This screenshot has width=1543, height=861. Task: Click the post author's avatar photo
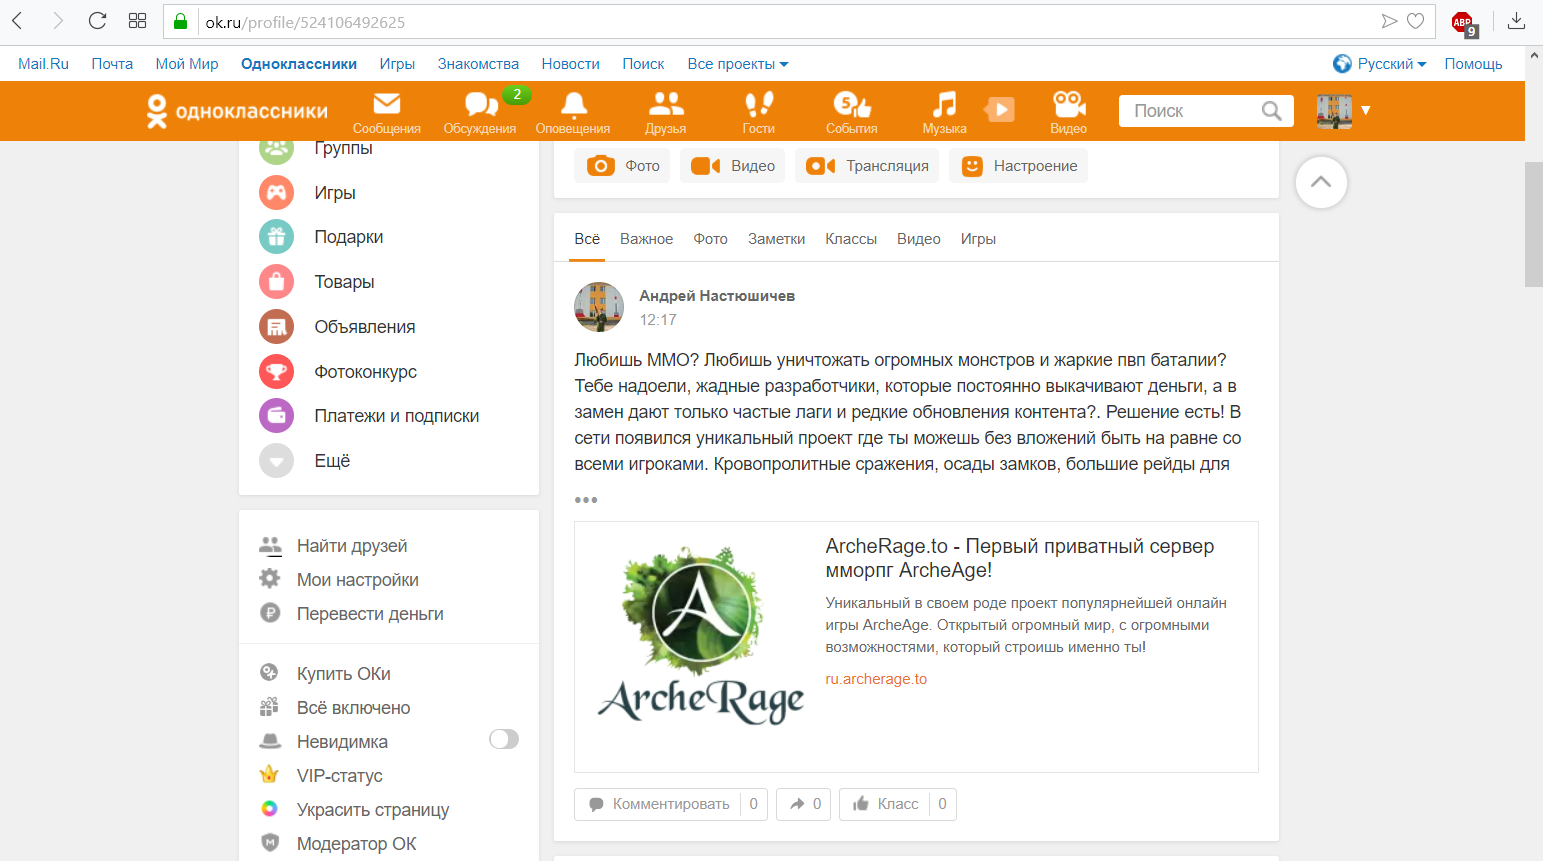599,307
